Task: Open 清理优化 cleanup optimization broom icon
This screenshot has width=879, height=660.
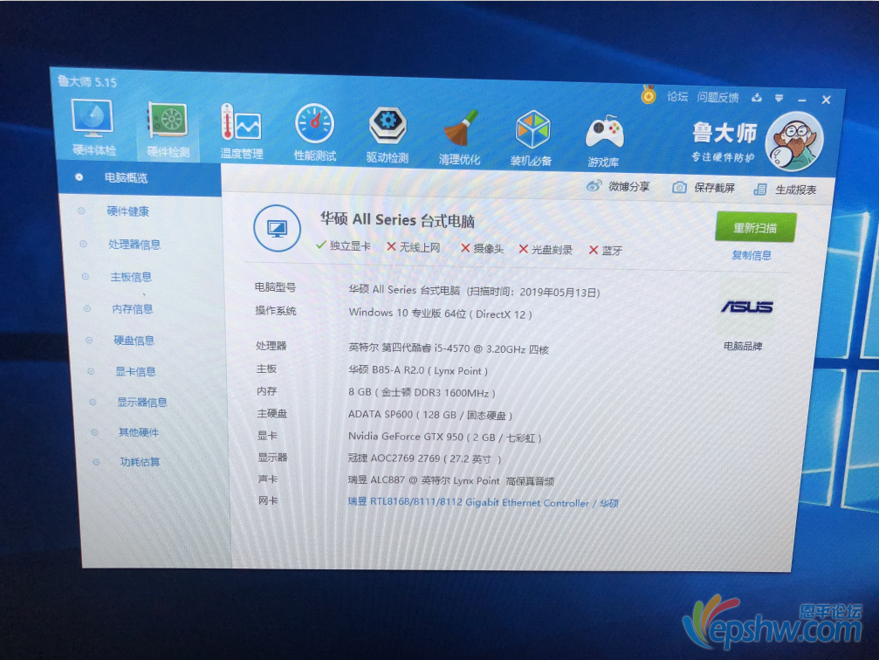Action: click(x=460, y=137)
